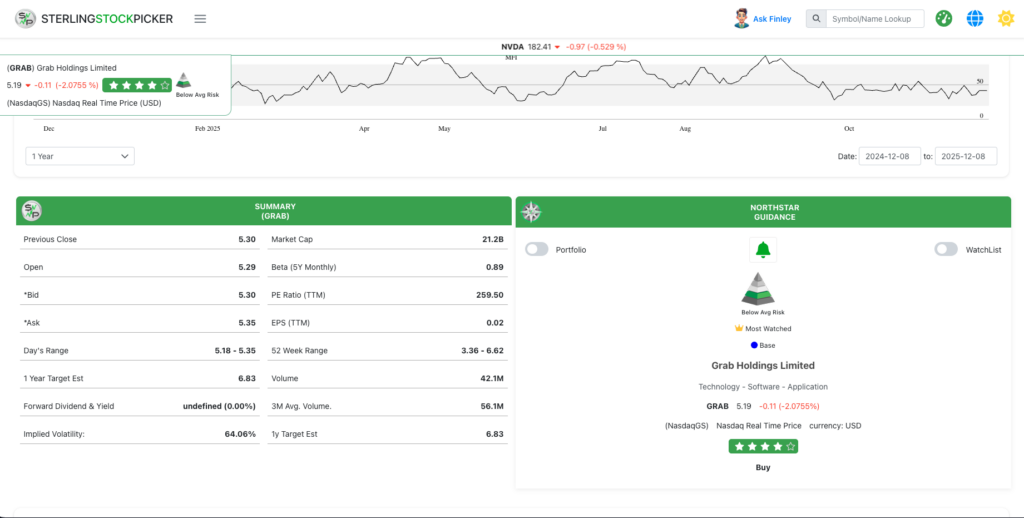Click the Volume value 42.1M

pos(492,378)
